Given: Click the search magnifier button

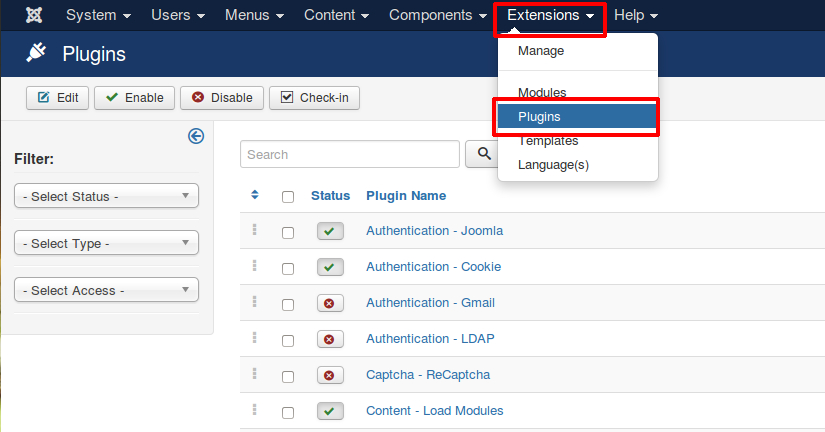Looking at the screenshot, I should [x=484, y=154].
